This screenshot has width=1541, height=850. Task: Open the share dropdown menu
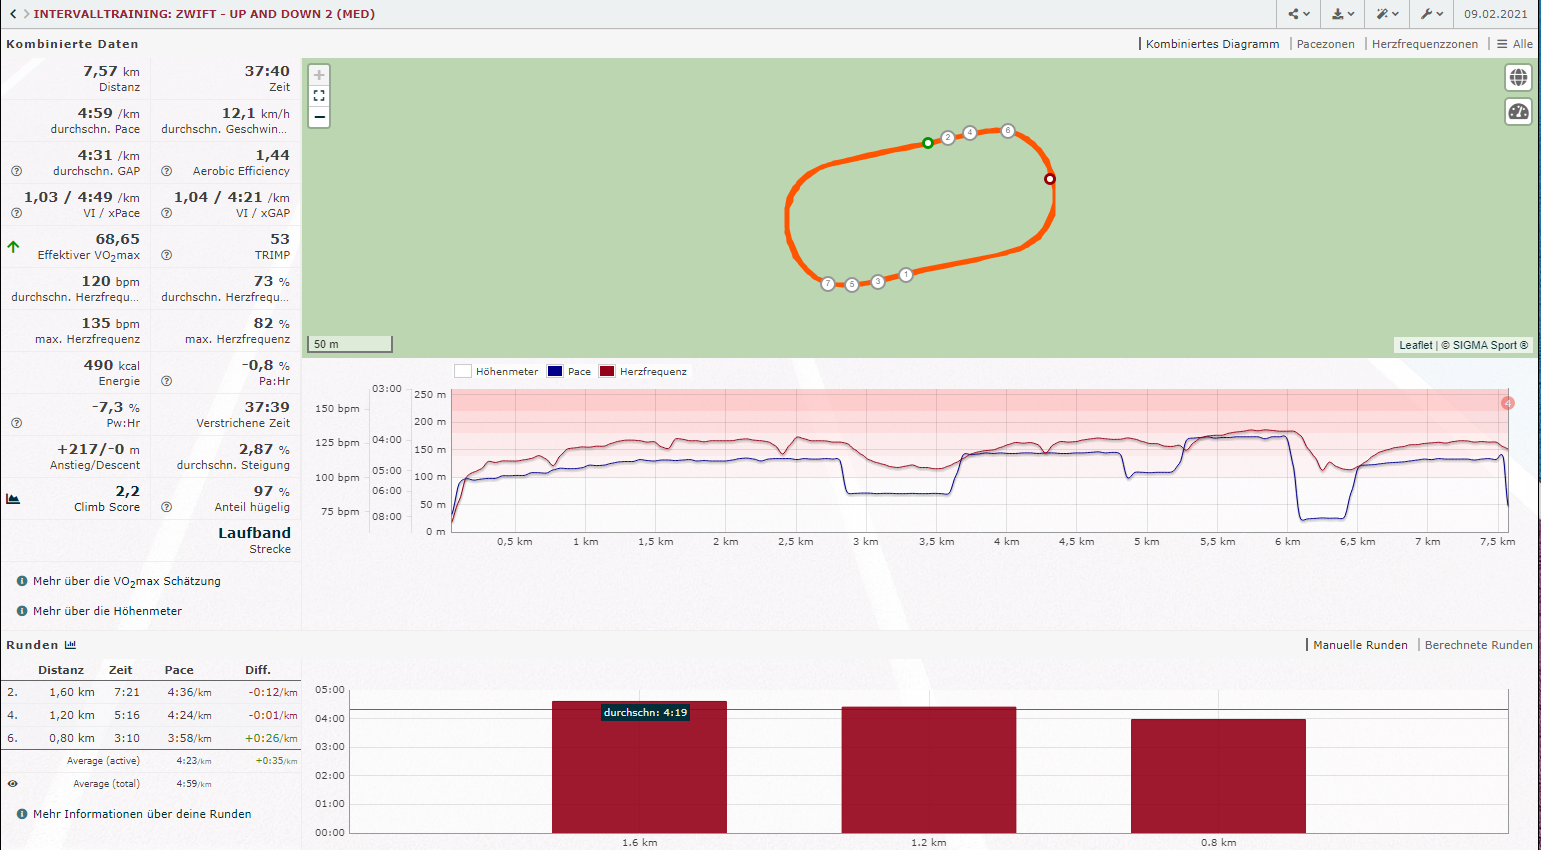coord(1298,14)
